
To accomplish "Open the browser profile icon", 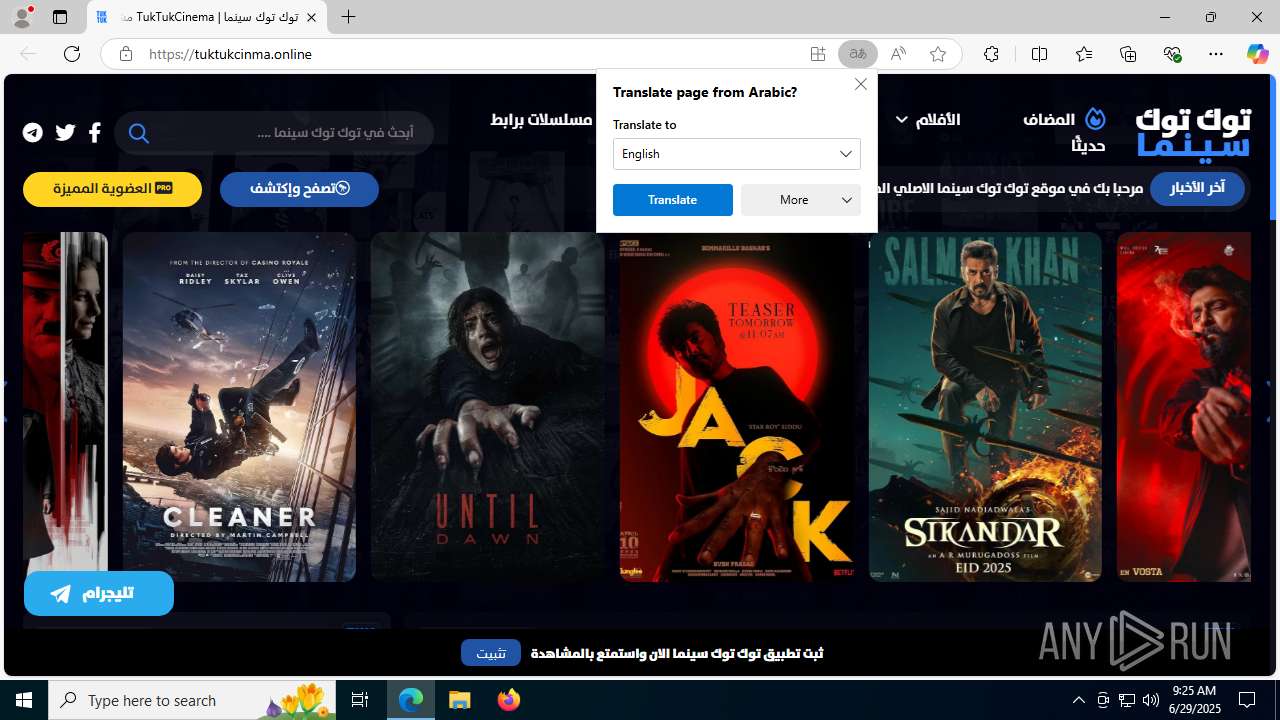I will coord(22,17).
